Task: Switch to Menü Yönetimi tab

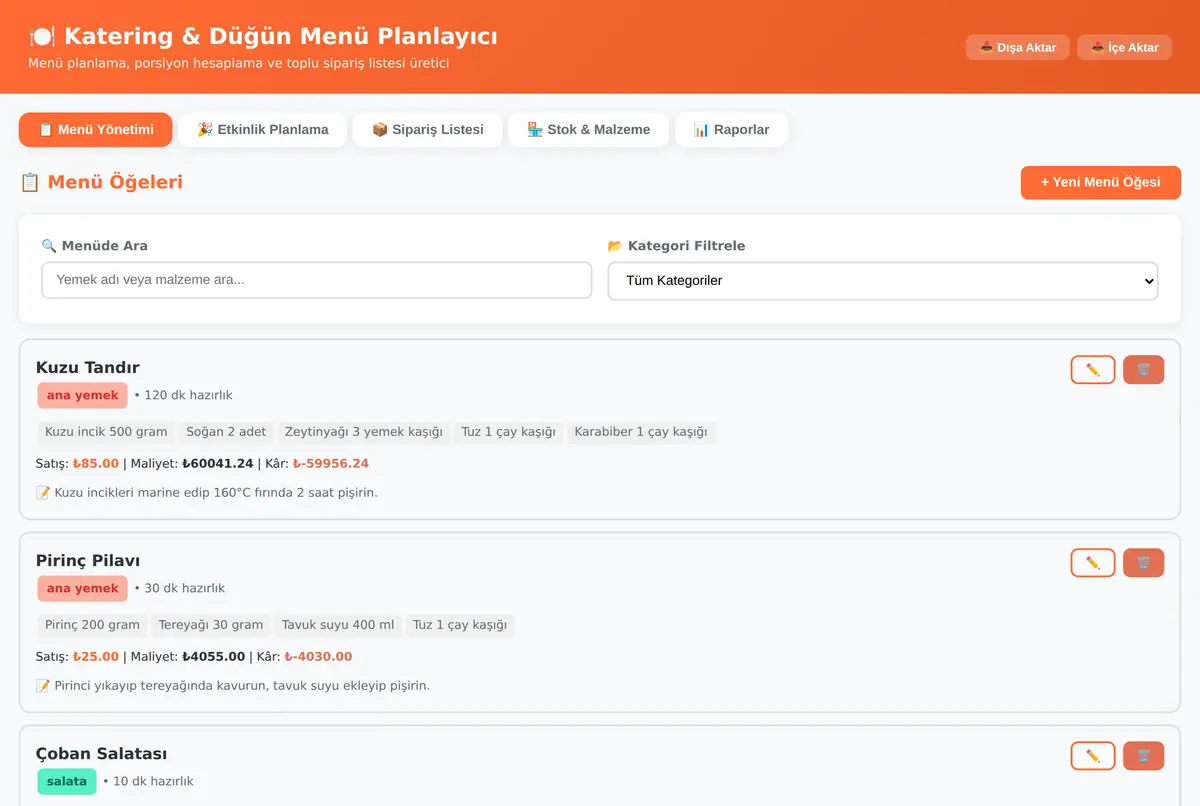Action: (96, 130)
